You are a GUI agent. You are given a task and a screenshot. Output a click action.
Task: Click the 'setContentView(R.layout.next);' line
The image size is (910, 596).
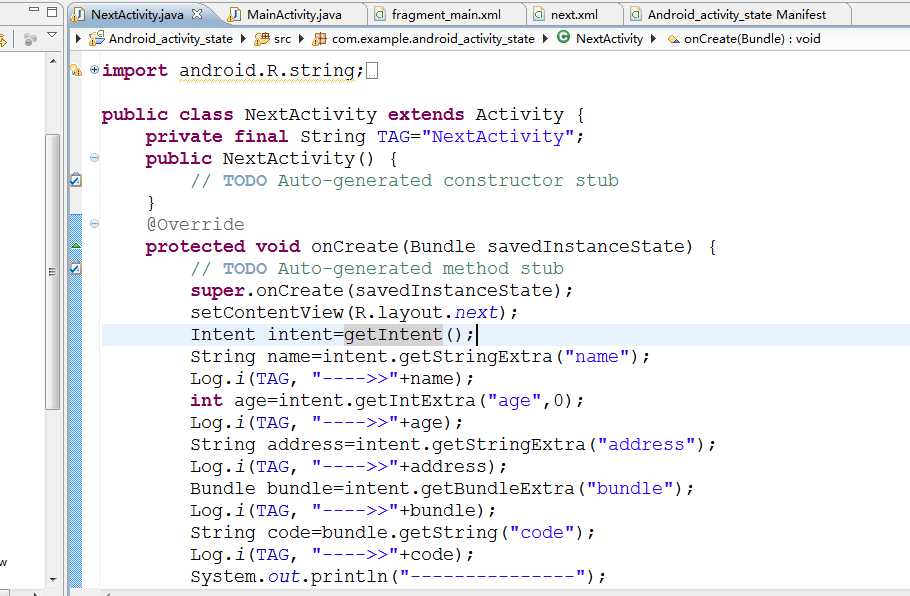[x=354, y=313]
